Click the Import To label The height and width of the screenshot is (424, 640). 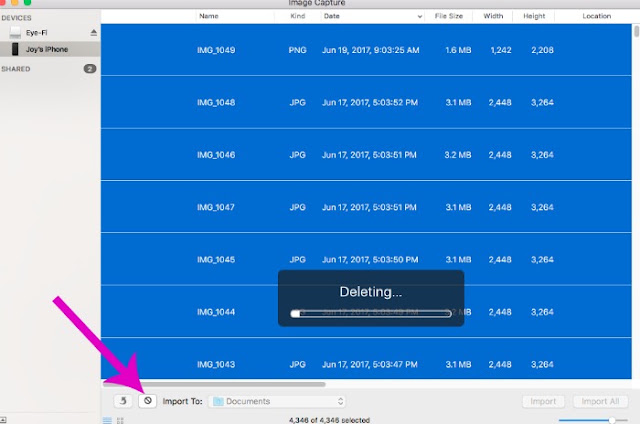182,401
